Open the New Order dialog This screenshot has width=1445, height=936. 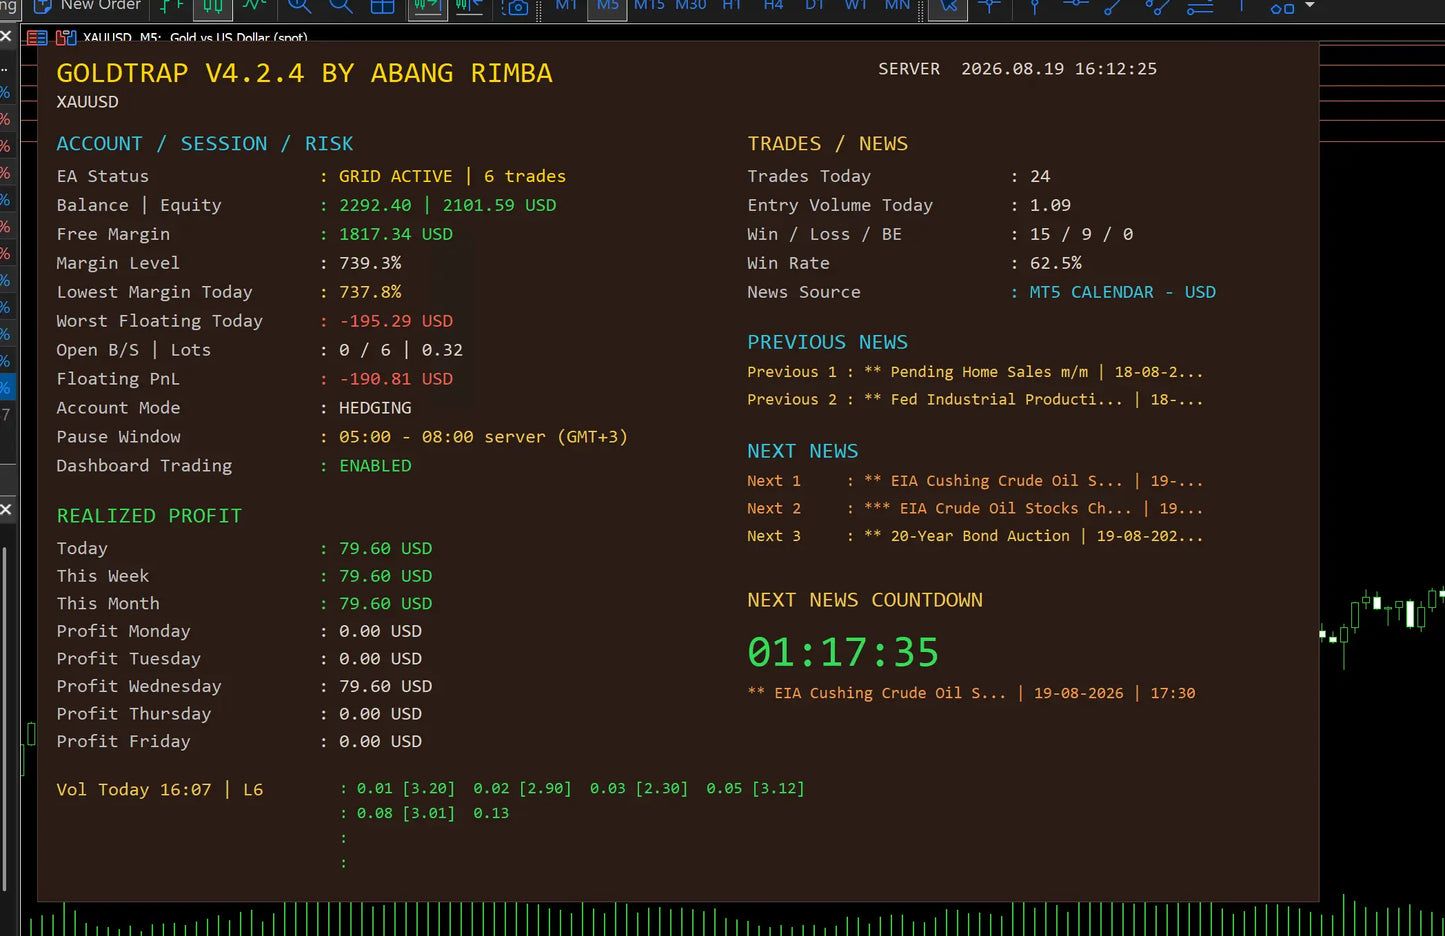[x=87, y=6]
